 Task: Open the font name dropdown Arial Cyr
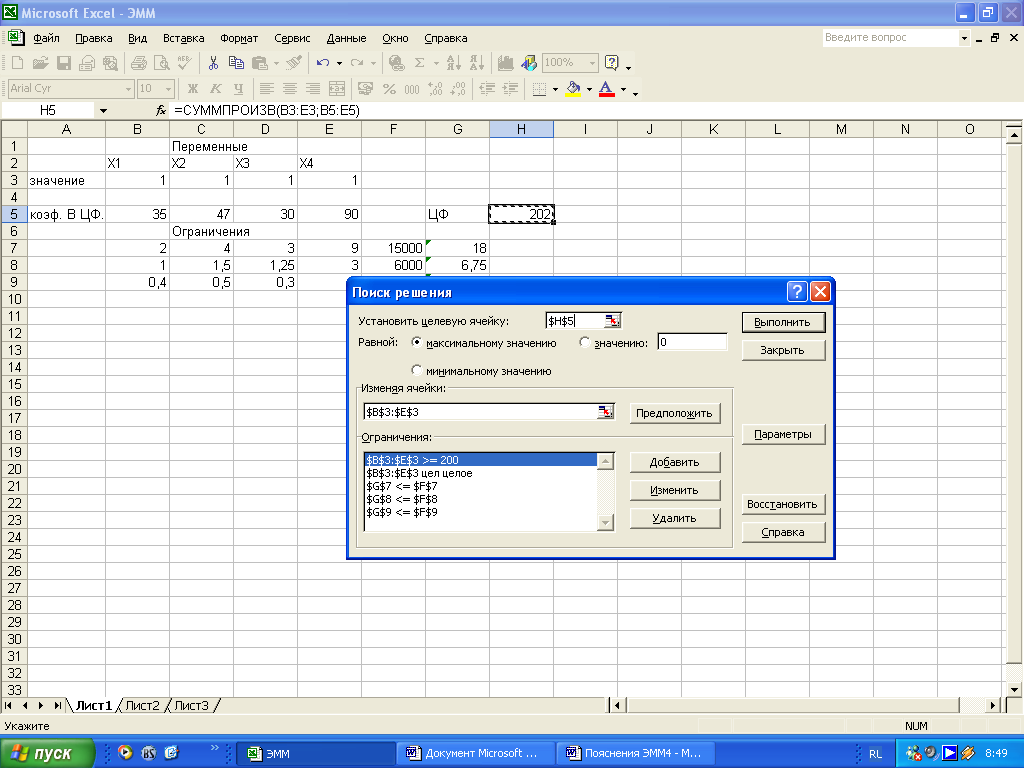(128, 89)
